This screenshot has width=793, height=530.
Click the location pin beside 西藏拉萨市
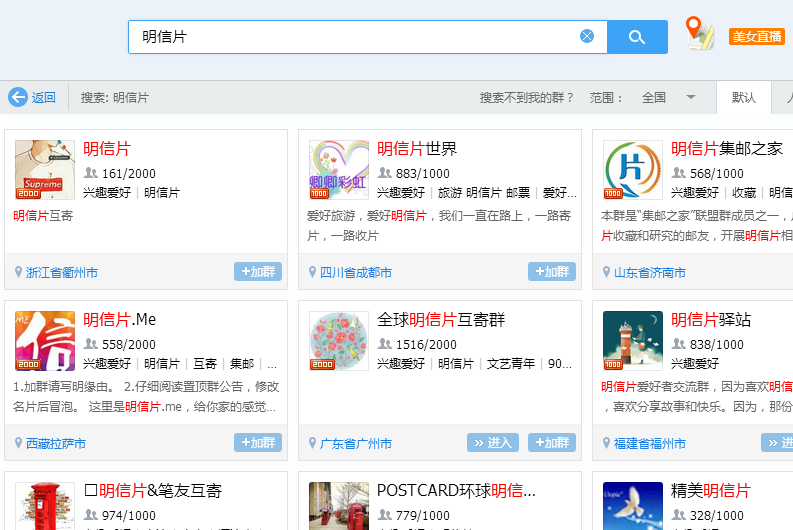[x=18, y=443]
